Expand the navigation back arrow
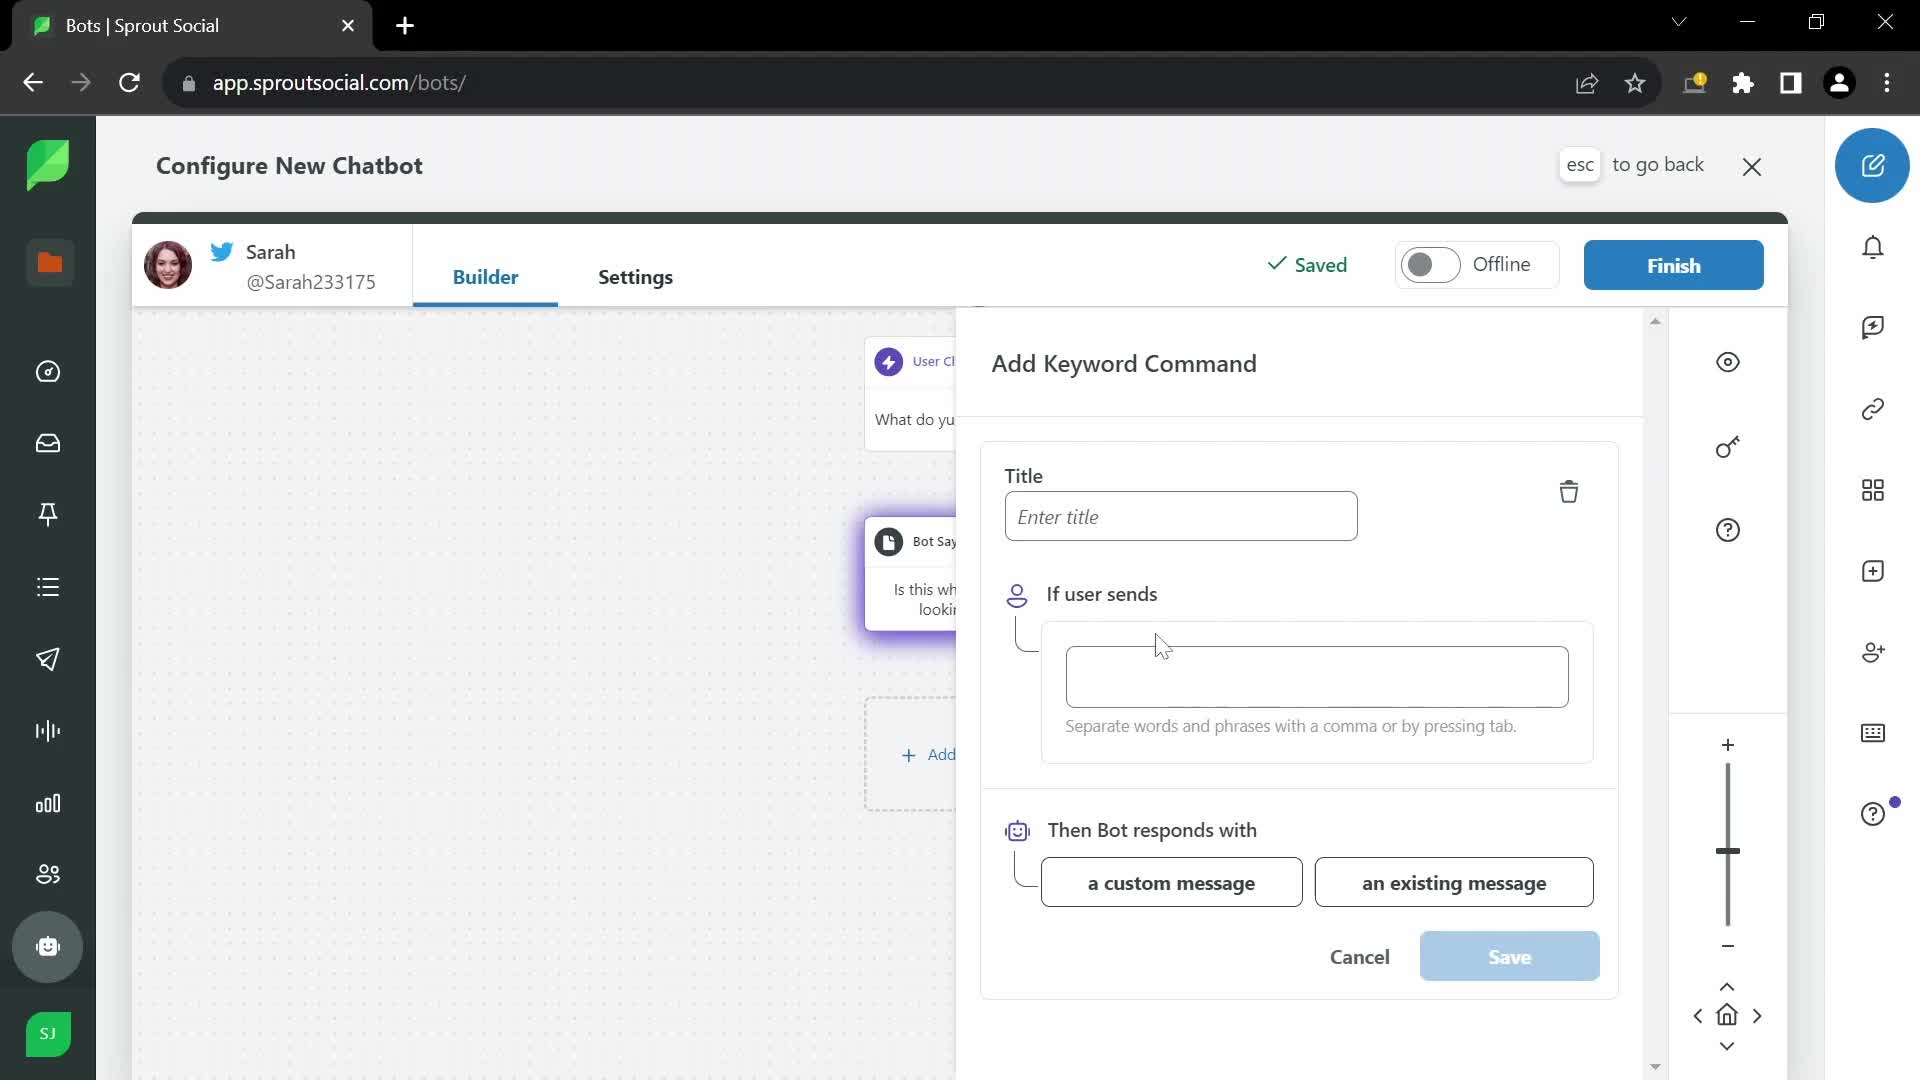The width and height of the screenshot is (1920, 1080). point(33,82)
